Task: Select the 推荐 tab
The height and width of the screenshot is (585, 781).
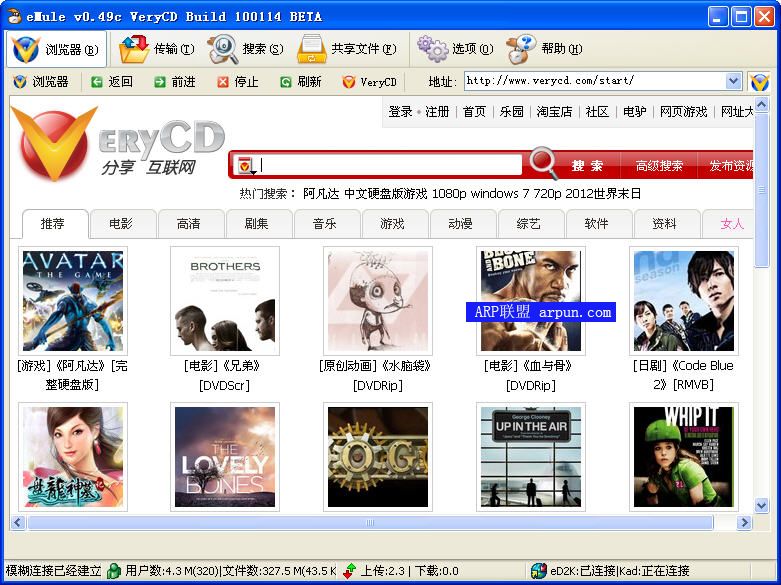Action: point(53,224)
